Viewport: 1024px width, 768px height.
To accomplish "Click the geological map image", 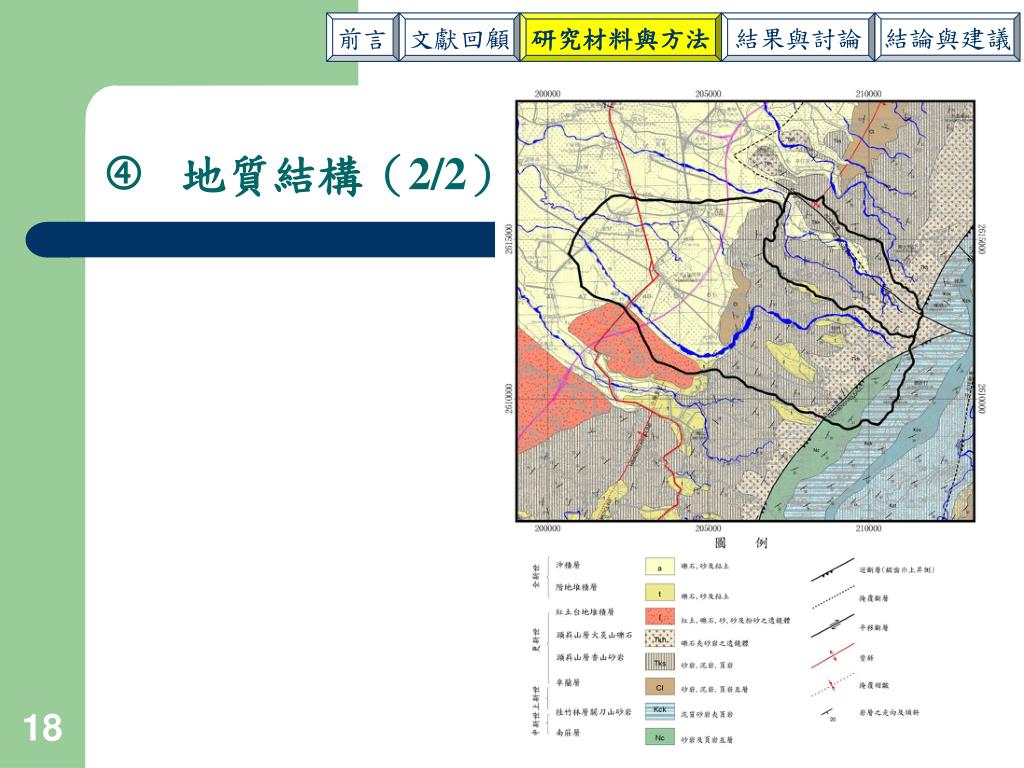I will pyautogui.click(x=745, y=311).
